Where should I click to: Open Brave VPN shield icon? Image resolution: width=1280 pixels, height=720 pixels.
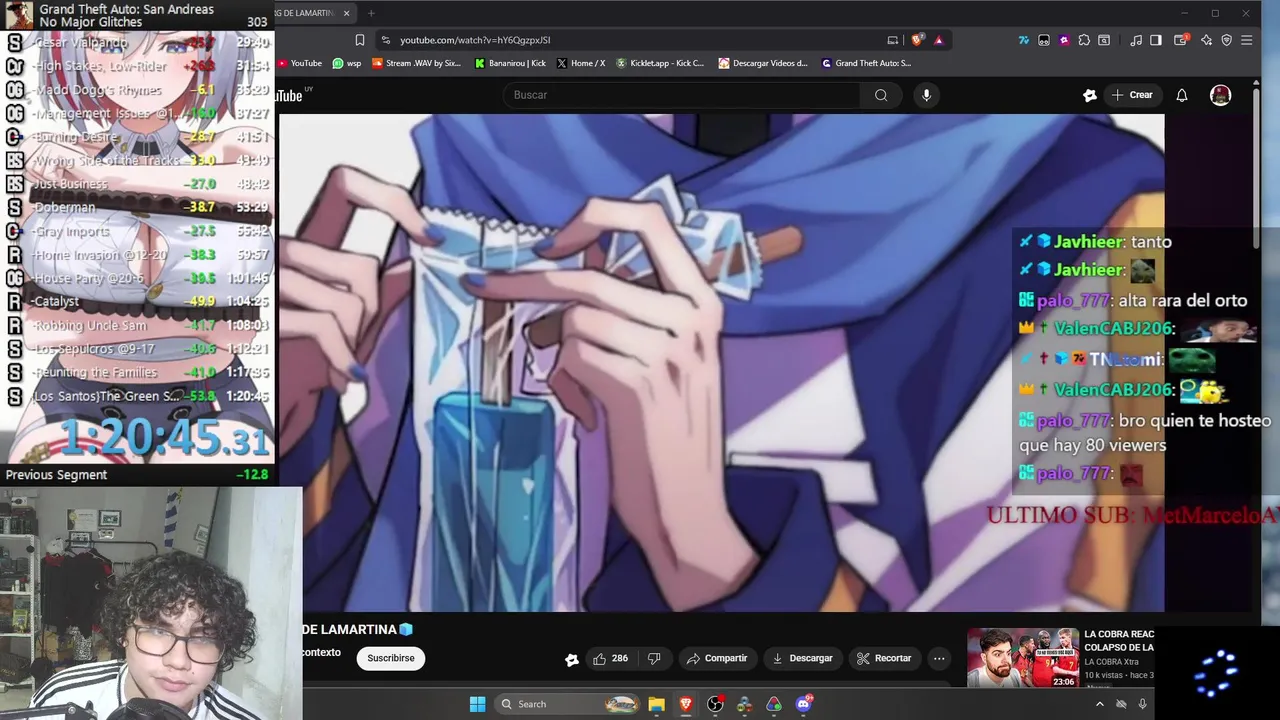(x=1226, y=40)
